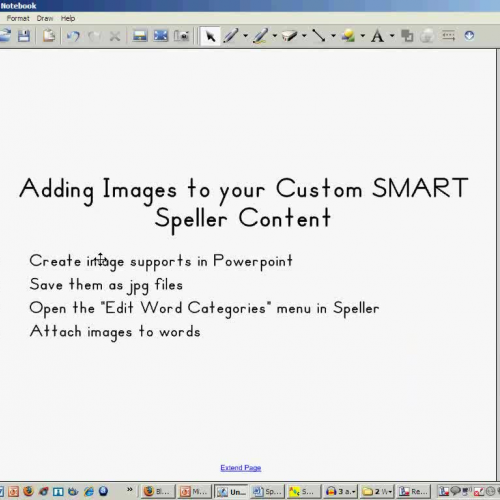Click the red-and-white icon in system tray
500x500 pixels.
(479, 491)
